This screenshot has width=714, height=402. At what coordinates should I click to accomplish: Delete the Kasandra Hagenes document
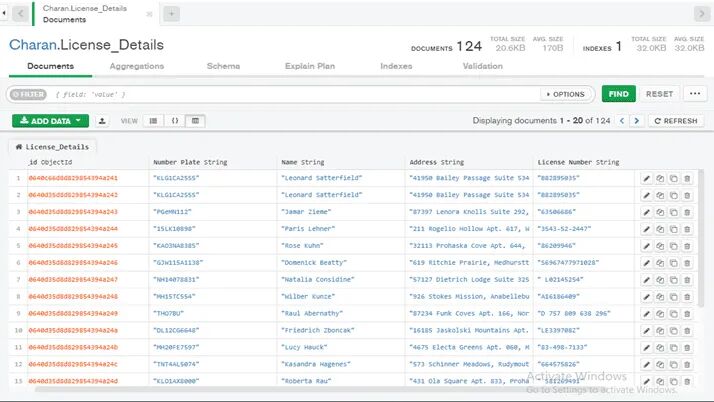(x=687, y=364)
